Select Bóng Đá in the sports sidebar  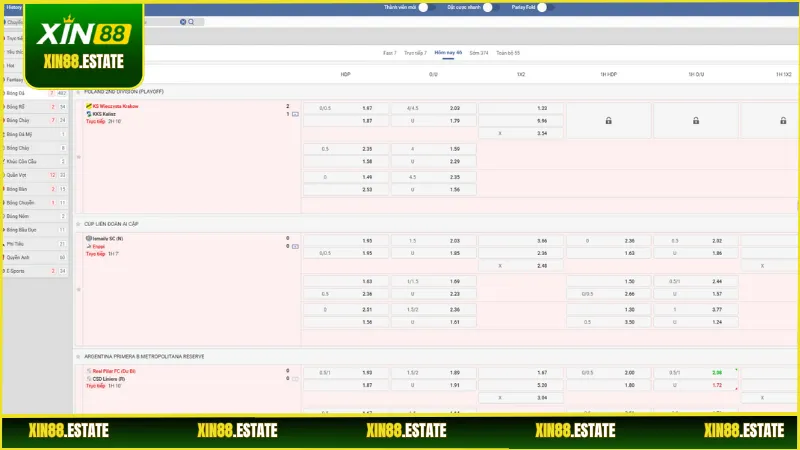35,93
